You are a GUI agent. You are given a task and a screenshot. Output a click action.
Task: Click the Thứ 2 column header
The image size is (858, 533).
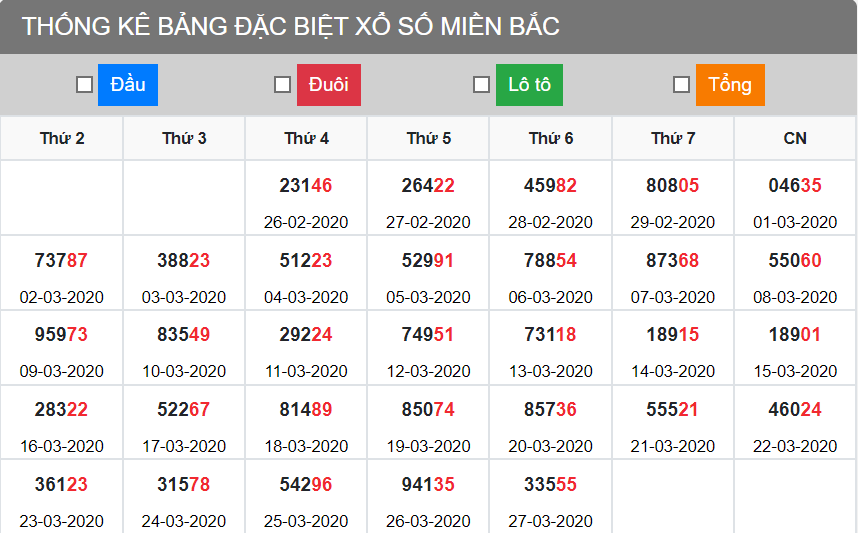point(62,138)
